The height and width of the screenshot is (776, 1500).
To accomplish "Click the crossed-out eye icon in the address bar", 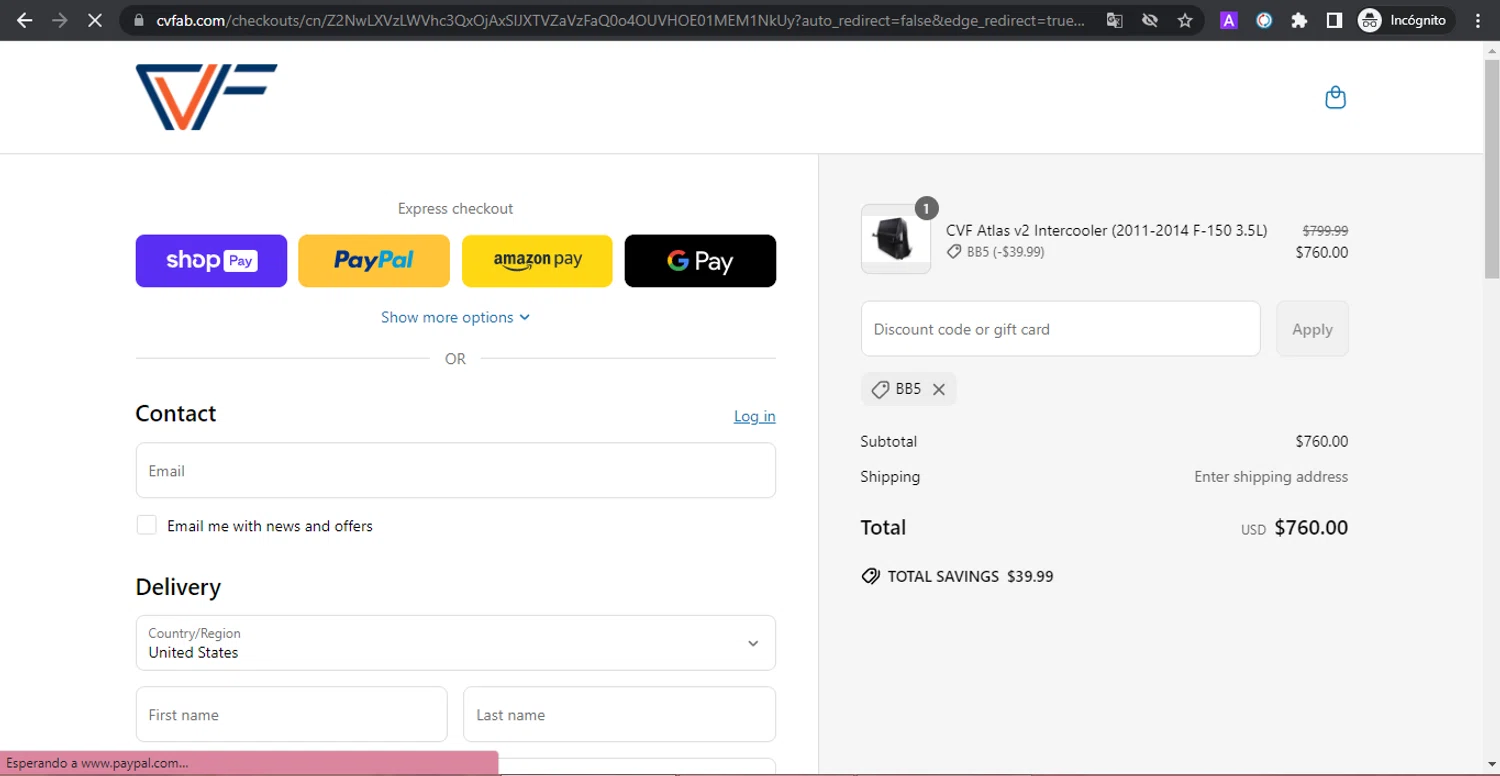I will pos(1150,20).
